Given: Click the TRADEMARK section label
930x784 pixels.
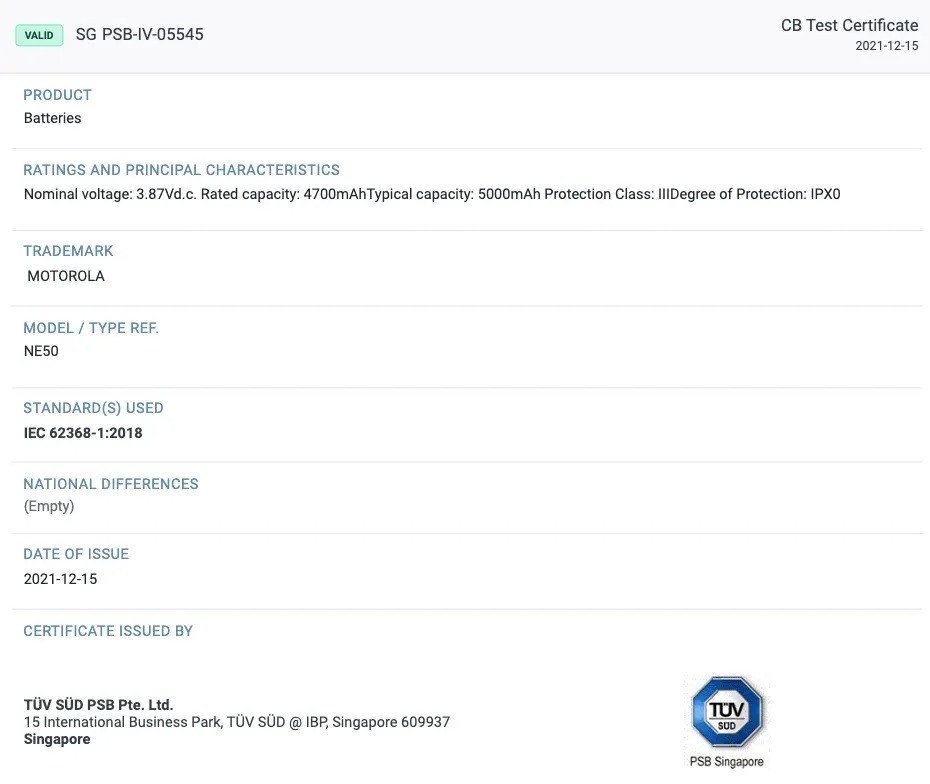Looking at the screenshot, I should click(x=68, y=251).
